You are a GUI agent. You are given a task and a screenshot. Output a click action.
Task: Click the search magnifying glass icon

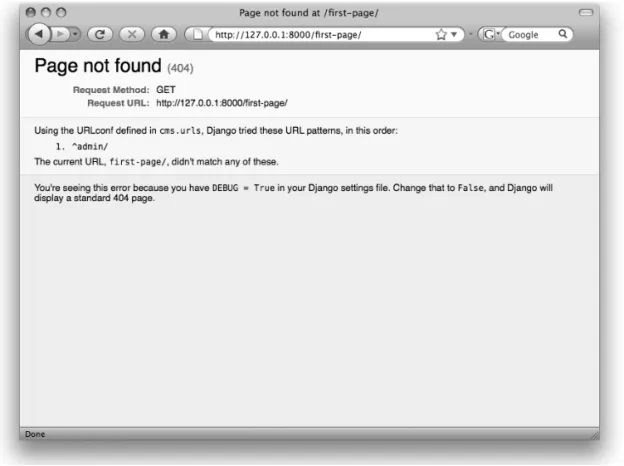point(563,34)
